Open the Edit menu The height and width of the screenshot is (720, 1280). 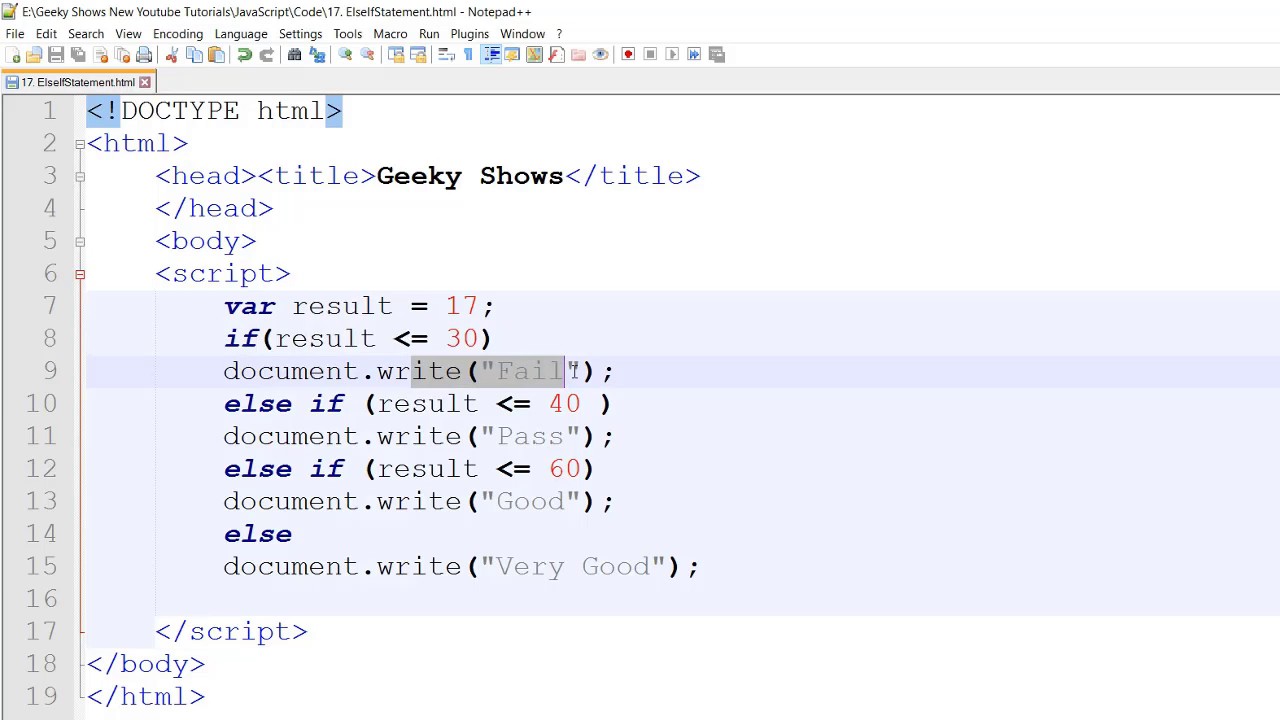pyautogui.click(x=46, y=33)
